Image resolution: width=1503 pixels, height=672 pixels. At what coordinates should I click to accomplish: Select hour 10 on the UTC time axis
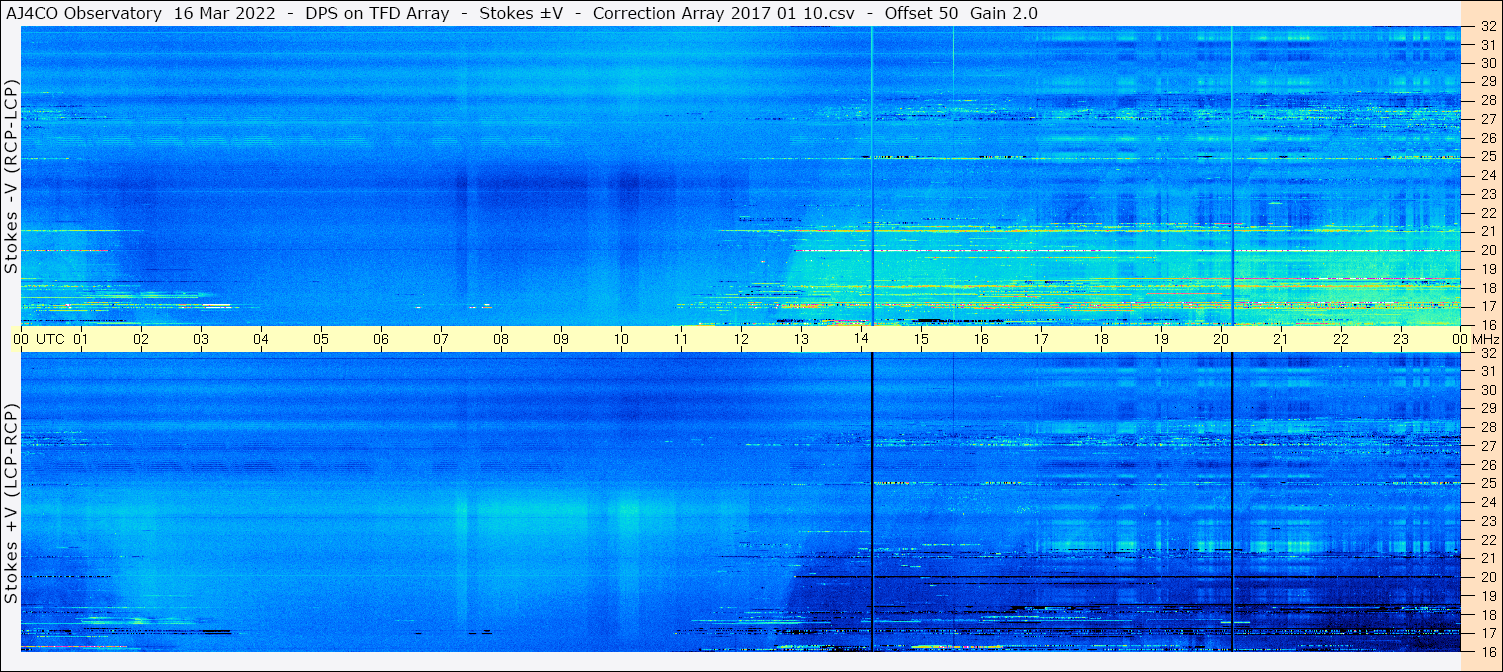tap(621, 339)
